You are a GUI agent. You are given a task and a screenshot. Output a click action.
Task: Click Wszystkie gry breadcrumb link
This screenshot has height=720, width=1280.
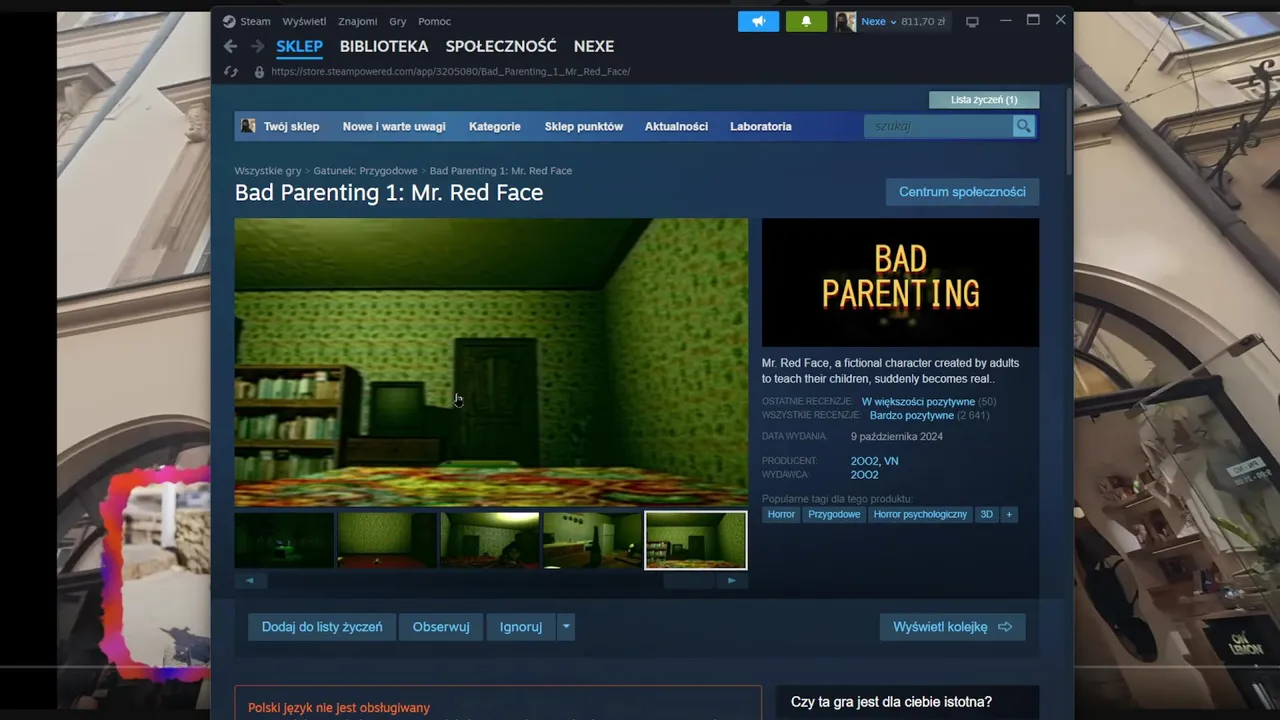(x=268, y=171)
